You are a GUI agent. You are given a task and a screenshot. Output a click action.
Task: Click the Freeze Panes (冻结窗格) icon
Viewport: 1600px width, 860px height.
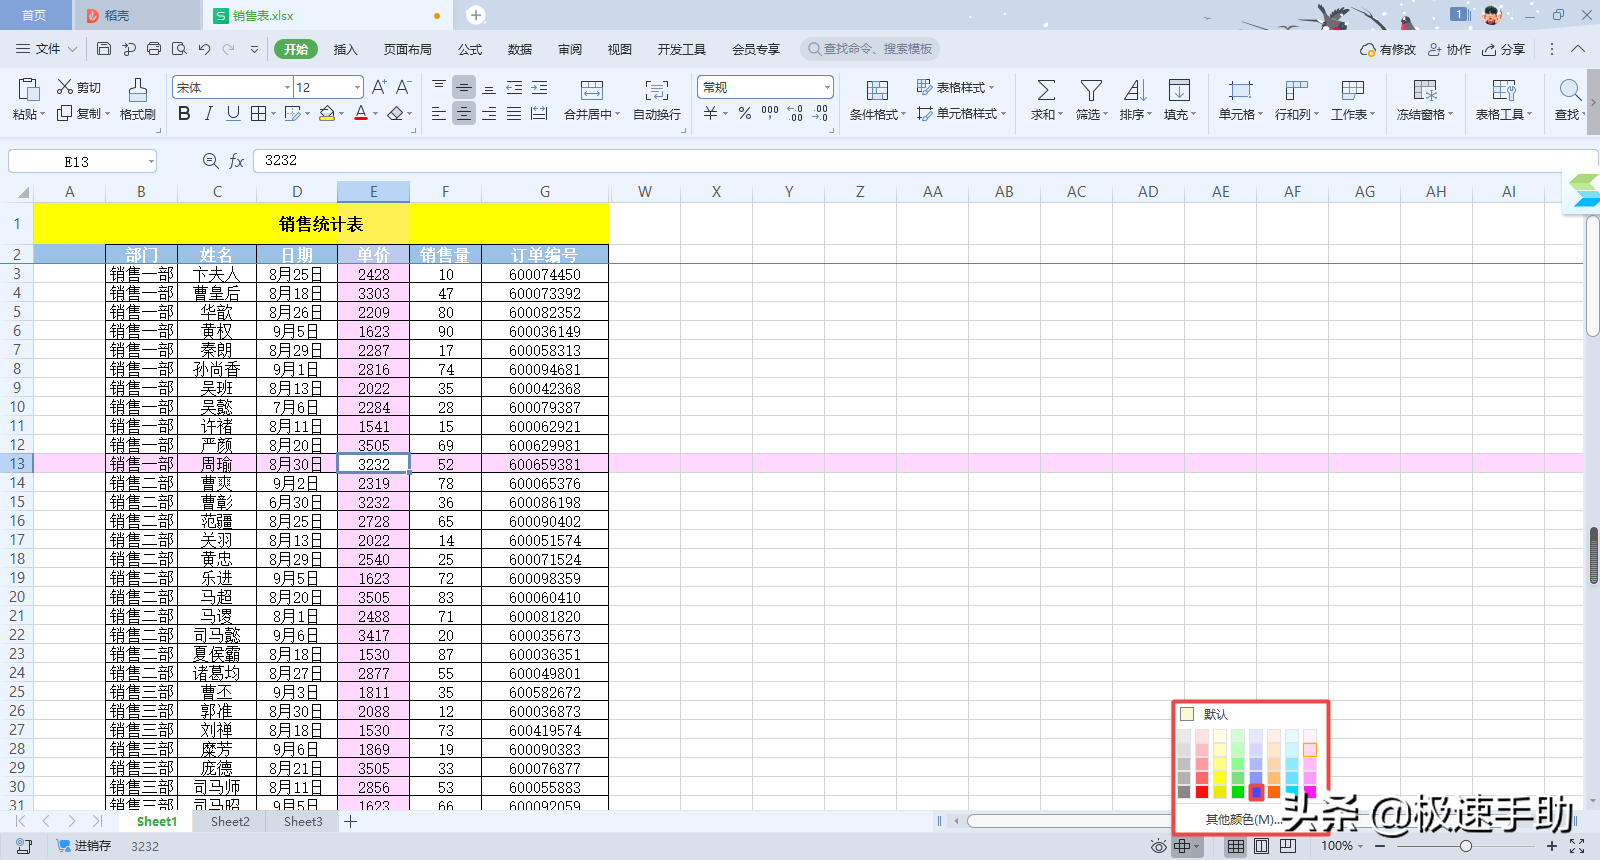[x=1425, y=90]
